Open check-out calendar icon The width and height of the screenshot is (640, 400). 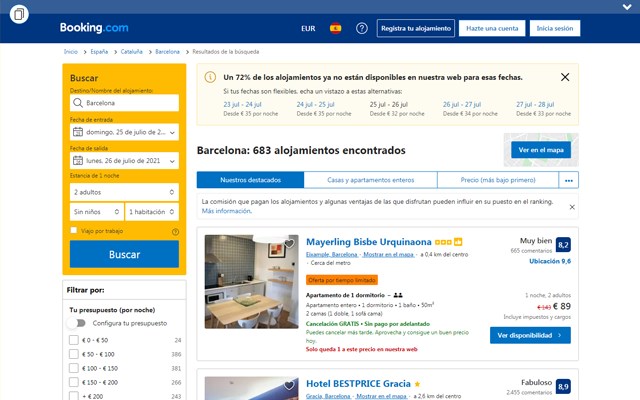click(x=78, y=160)
